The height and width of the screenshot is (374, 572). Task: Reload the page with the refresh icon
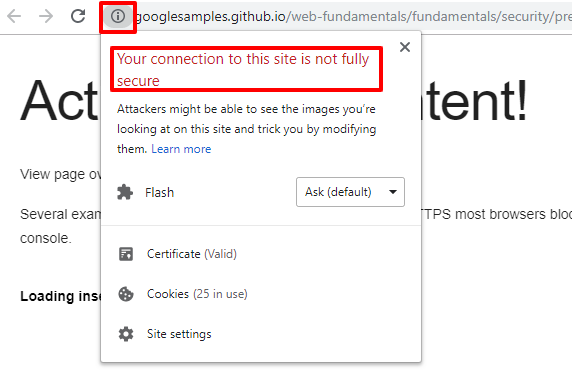78,16
